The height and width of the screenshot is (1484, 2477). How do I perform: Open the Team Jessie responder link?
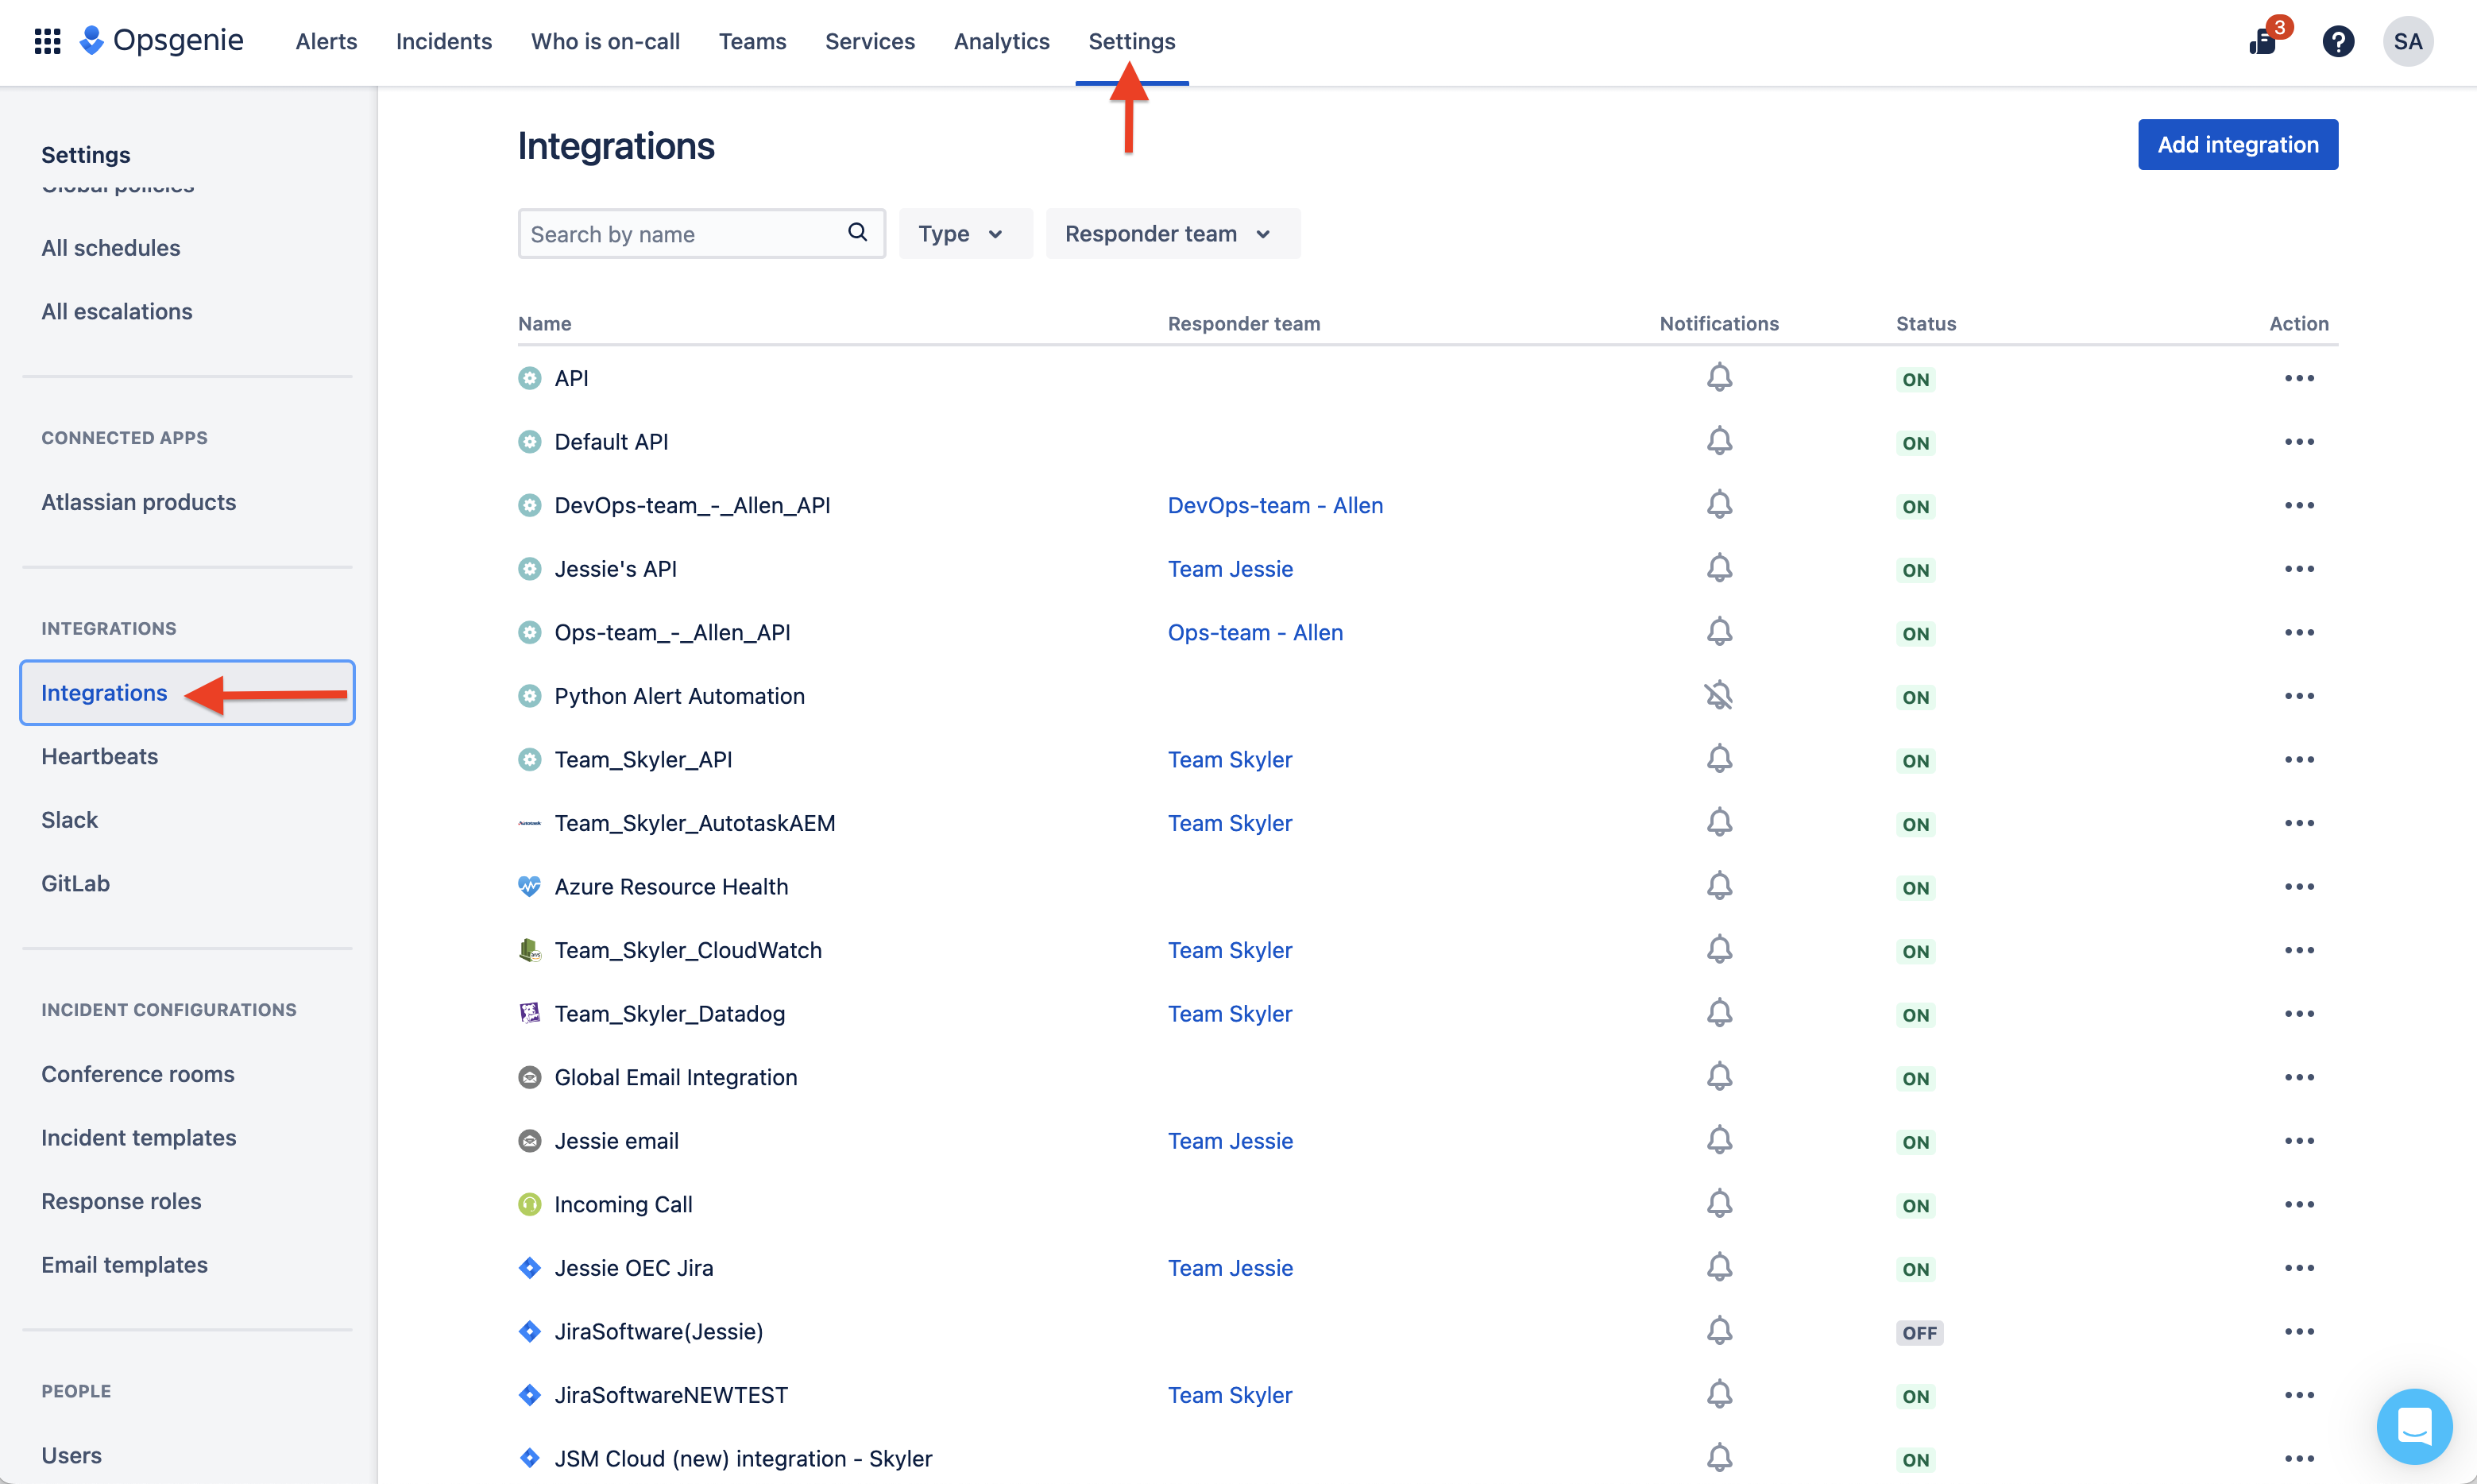(1230, 568)
